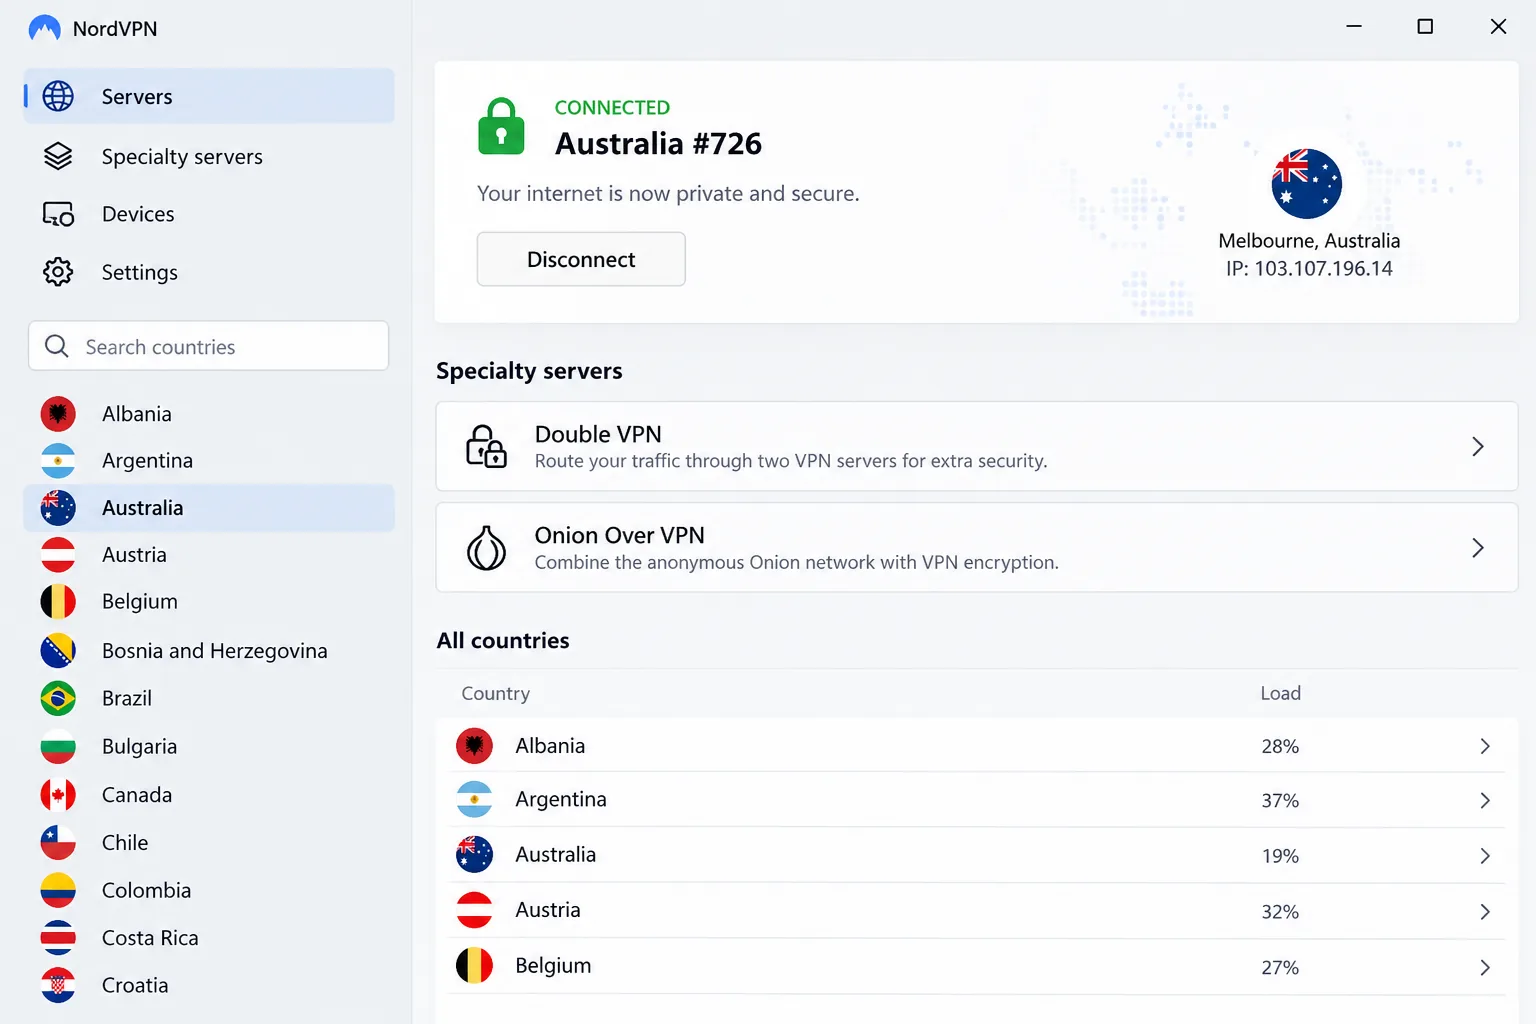
Task: Click the green connected padlock icon
Action: coord(501,126)
